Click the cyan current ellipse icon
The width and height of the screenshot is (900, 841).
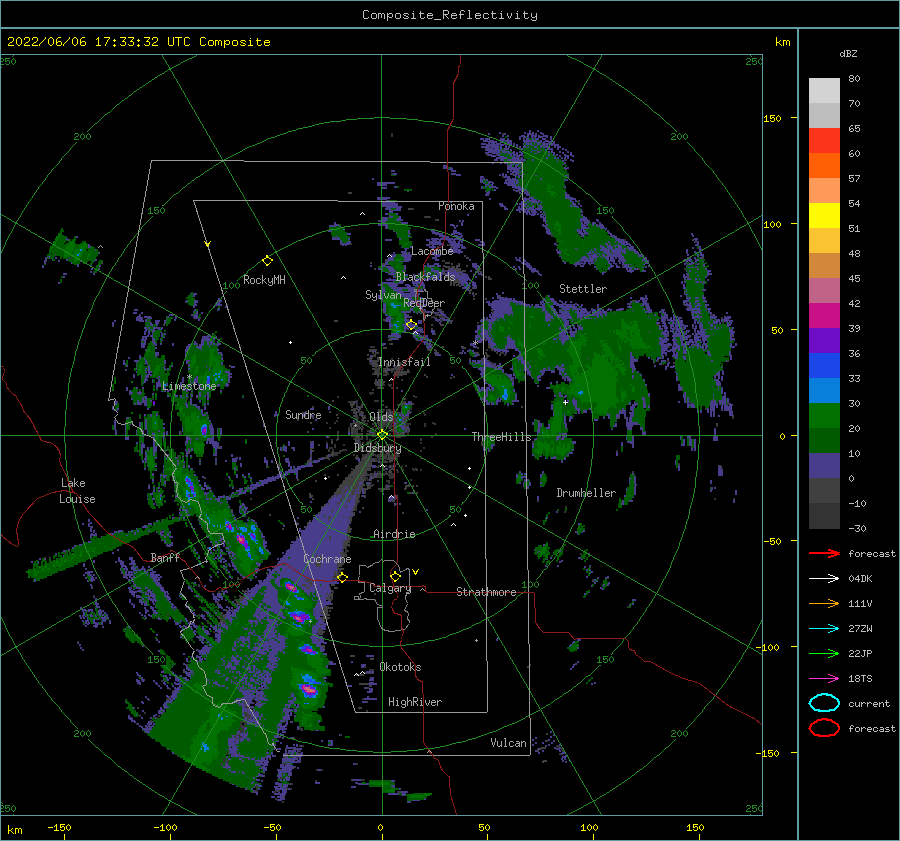[x=824, y=703]
